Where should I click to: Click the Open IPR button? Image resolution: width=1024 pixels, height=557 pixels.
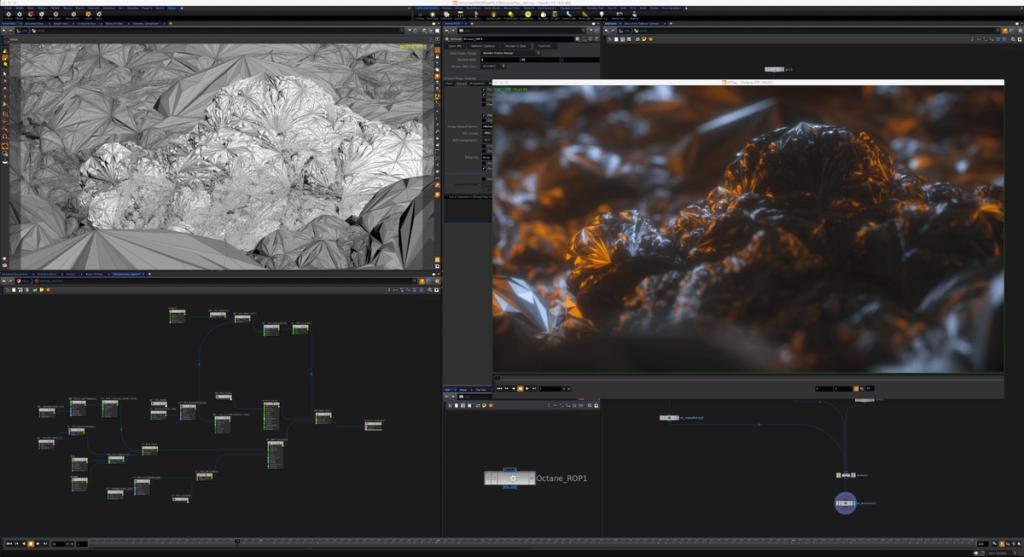[455, 46]
